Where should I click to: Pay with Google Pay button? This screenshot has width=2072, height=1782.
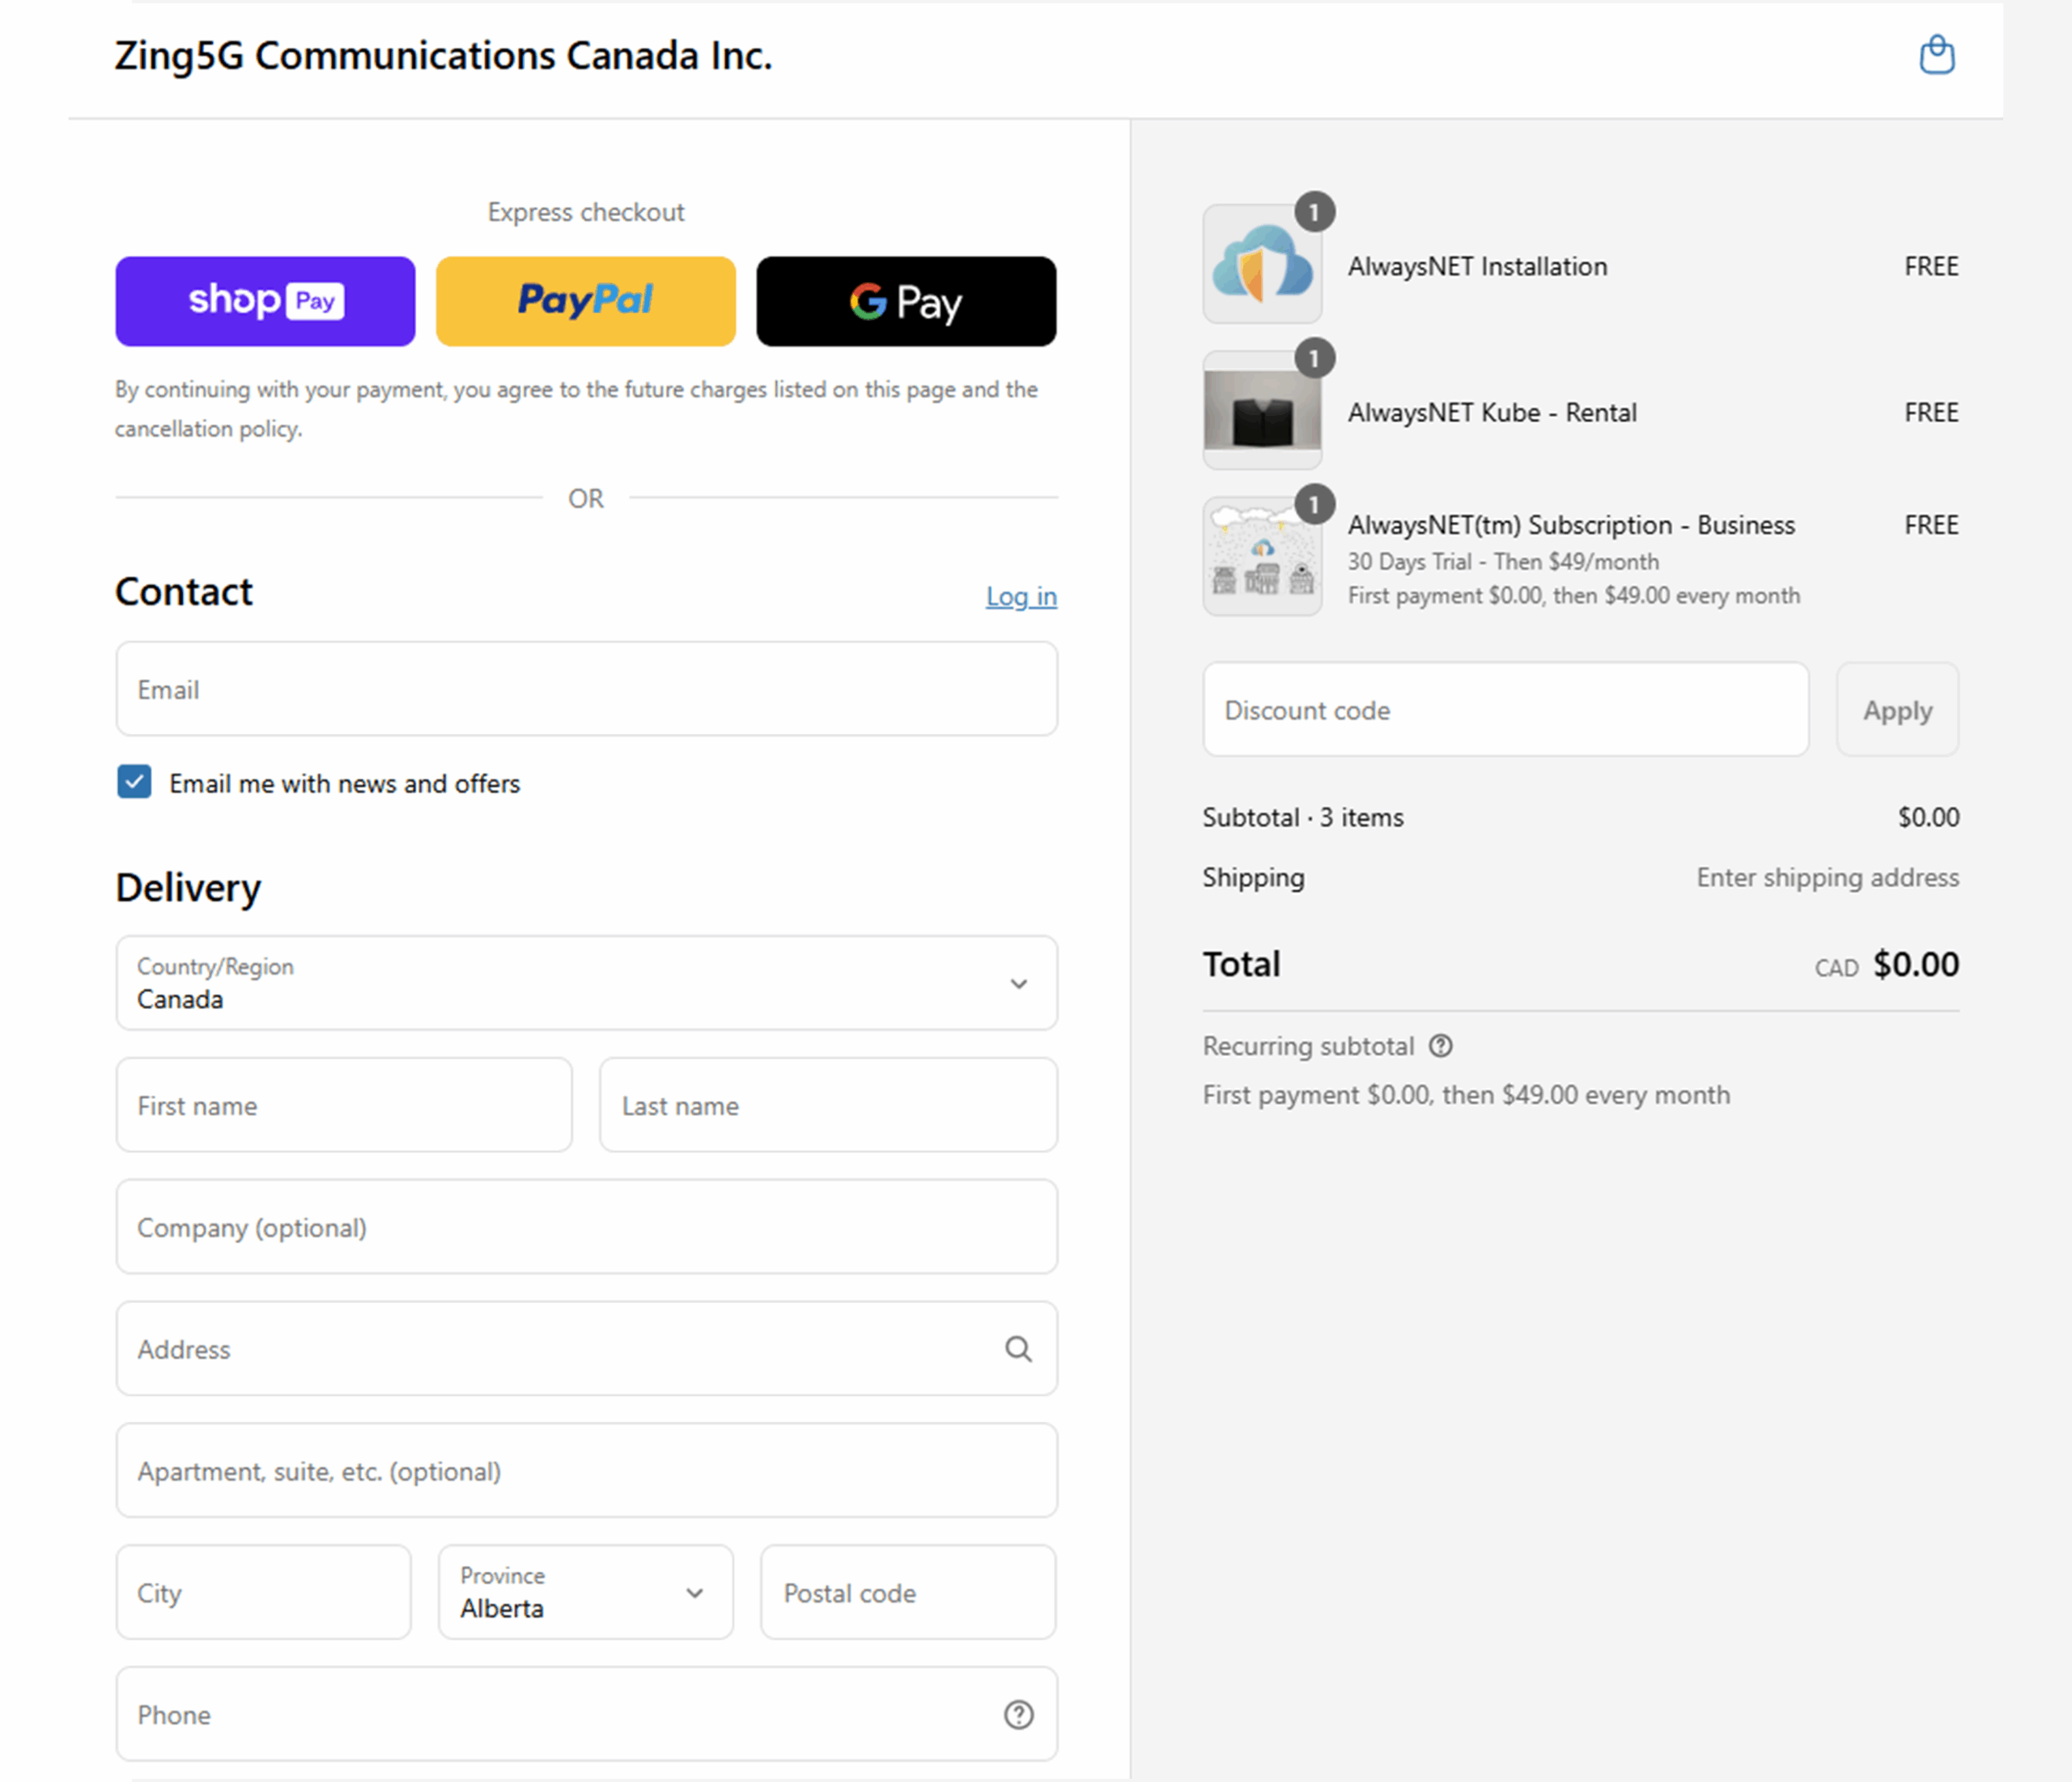(x=905, y=301)
